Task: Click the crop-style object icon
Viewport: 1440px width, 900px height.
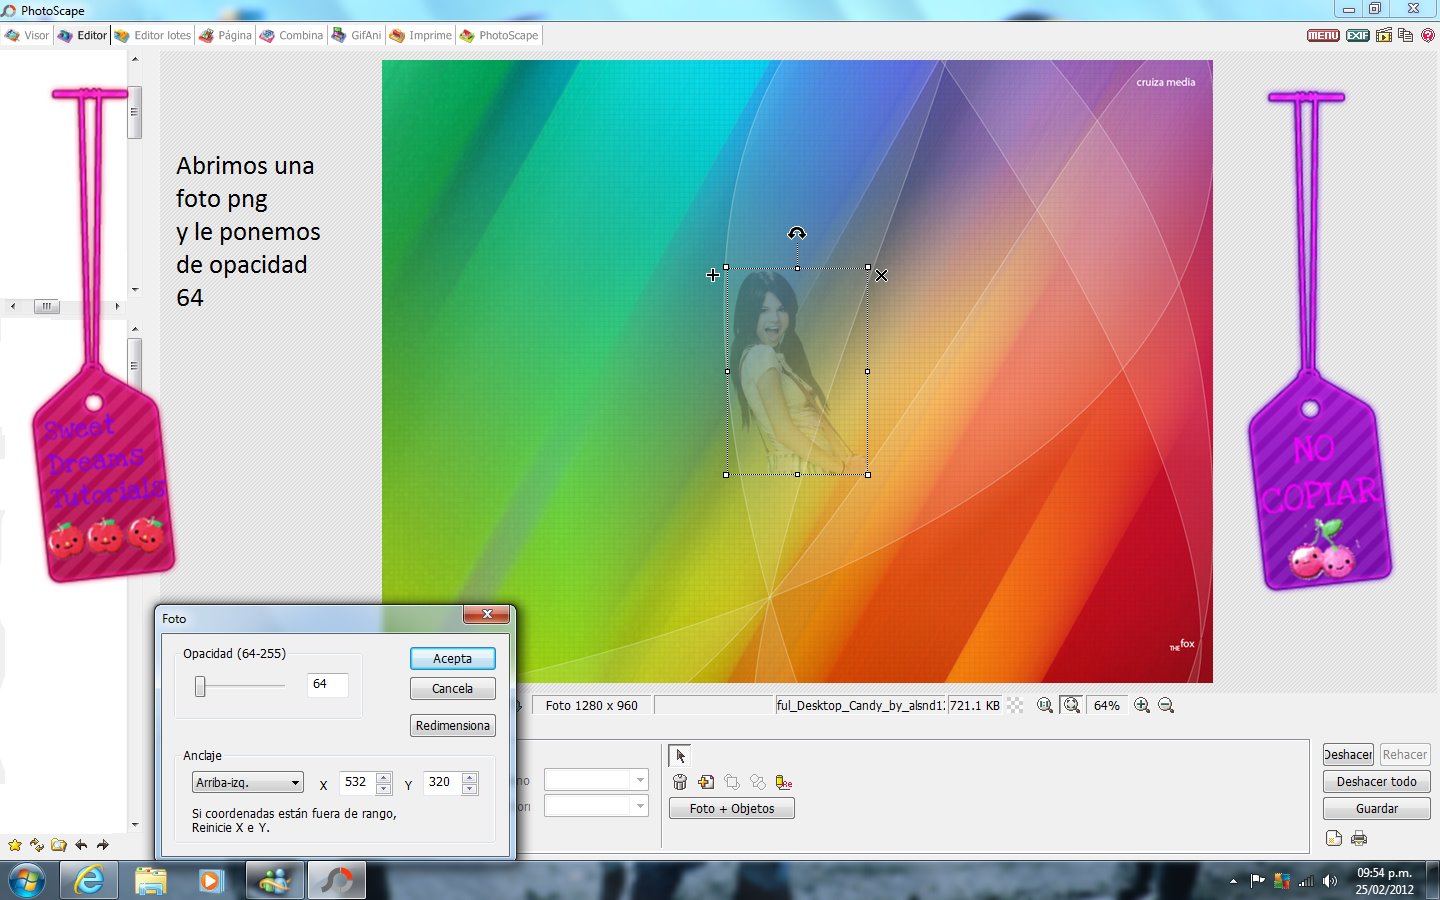Action: click(x=732, y=782)
